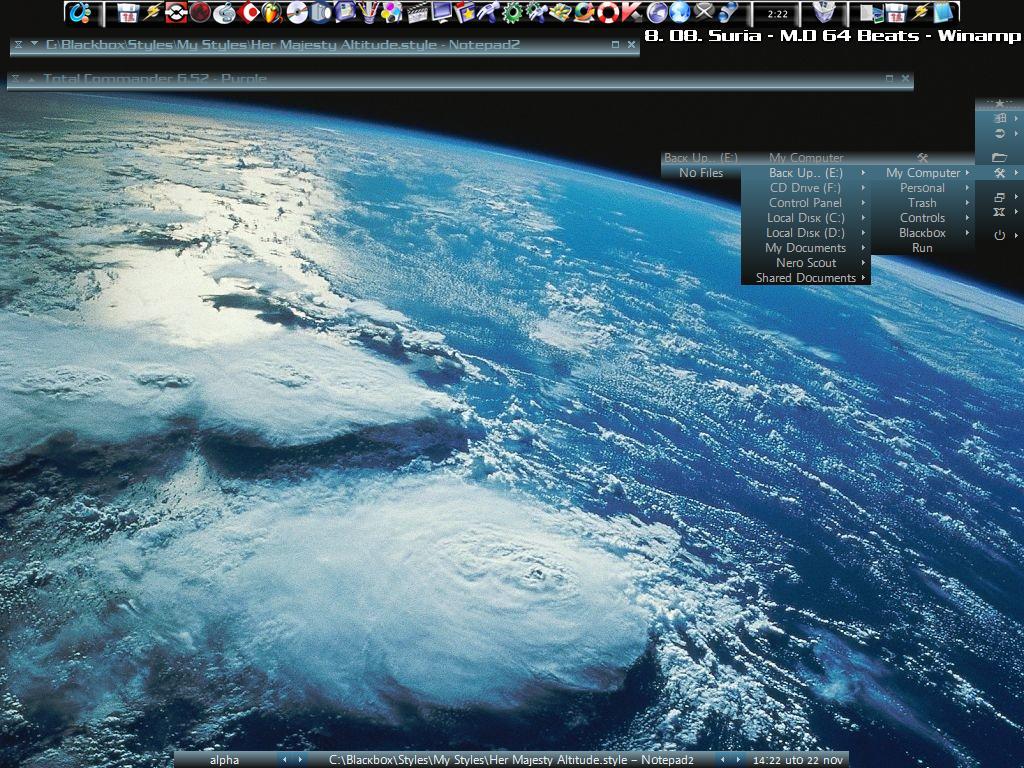Expand the Trash submenu arrow
Viewport: 1024px width, 768px height.
(967, 203)
